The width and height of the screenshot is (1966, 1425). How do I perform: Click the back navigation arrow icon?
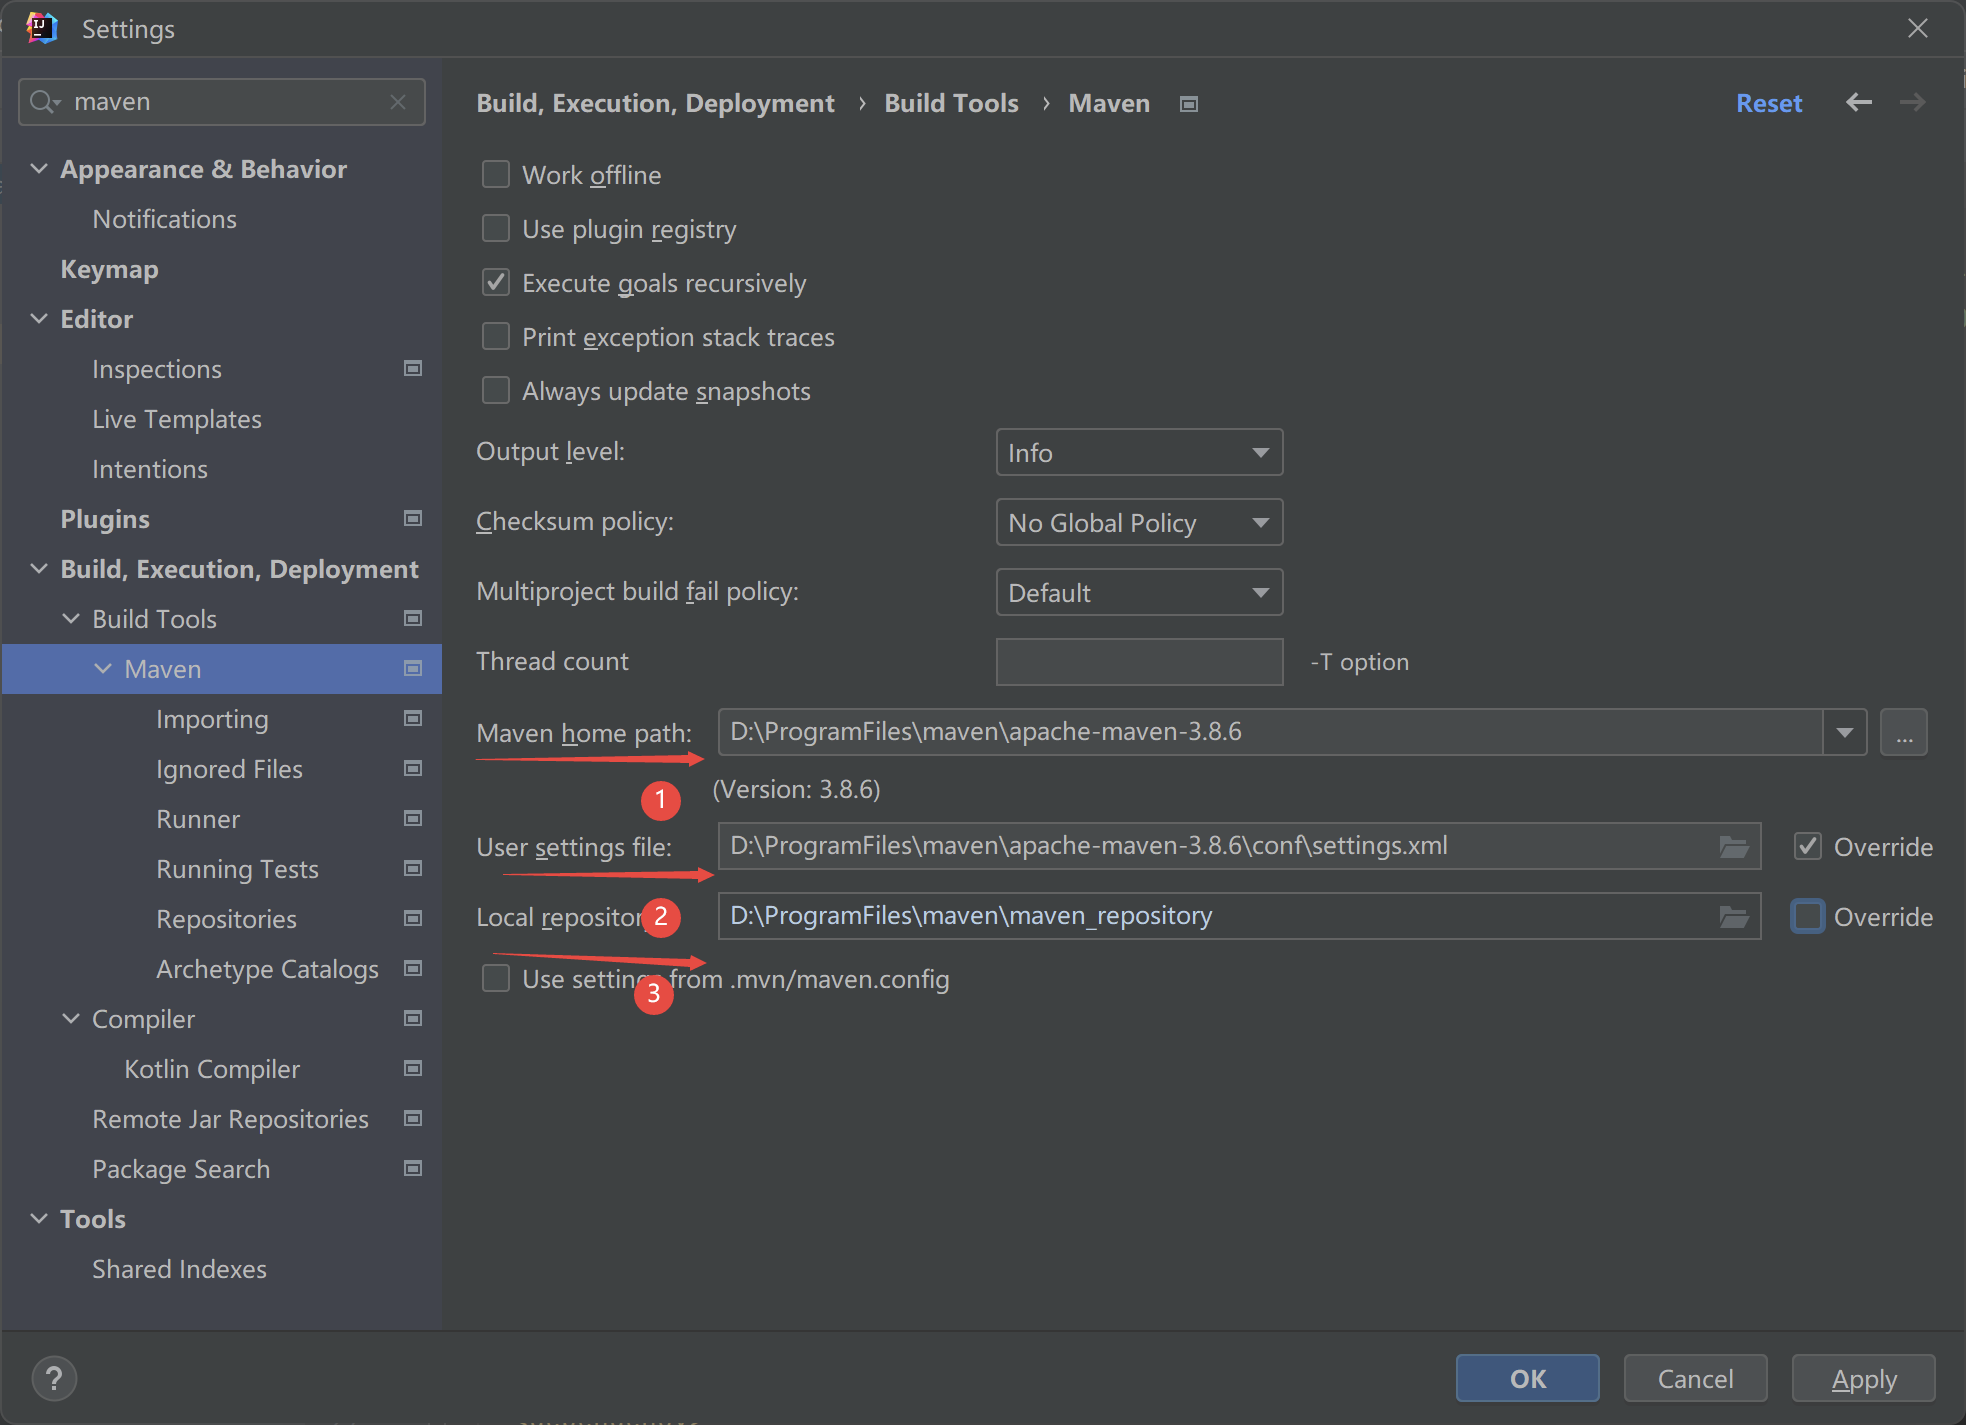[1858, 102]
